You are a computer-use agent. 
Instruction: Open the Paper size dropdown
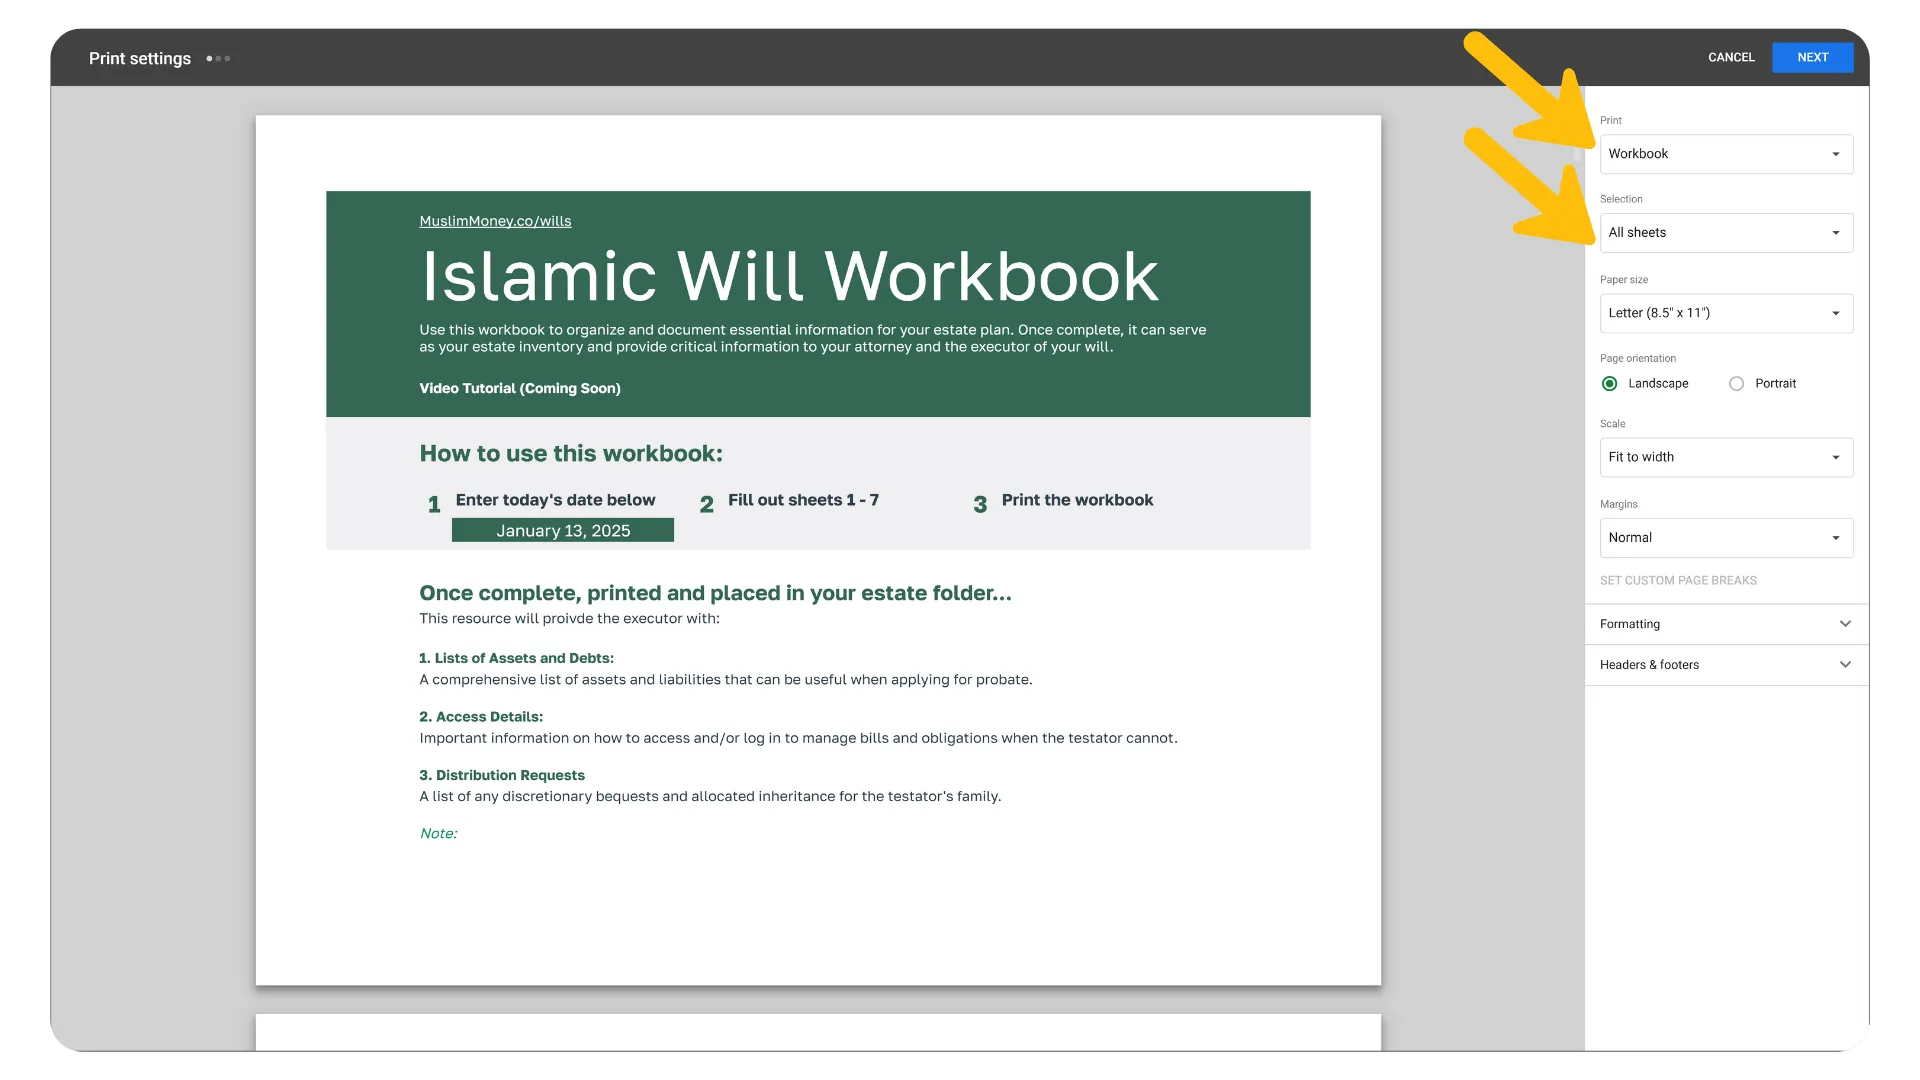click(1726, 313)
